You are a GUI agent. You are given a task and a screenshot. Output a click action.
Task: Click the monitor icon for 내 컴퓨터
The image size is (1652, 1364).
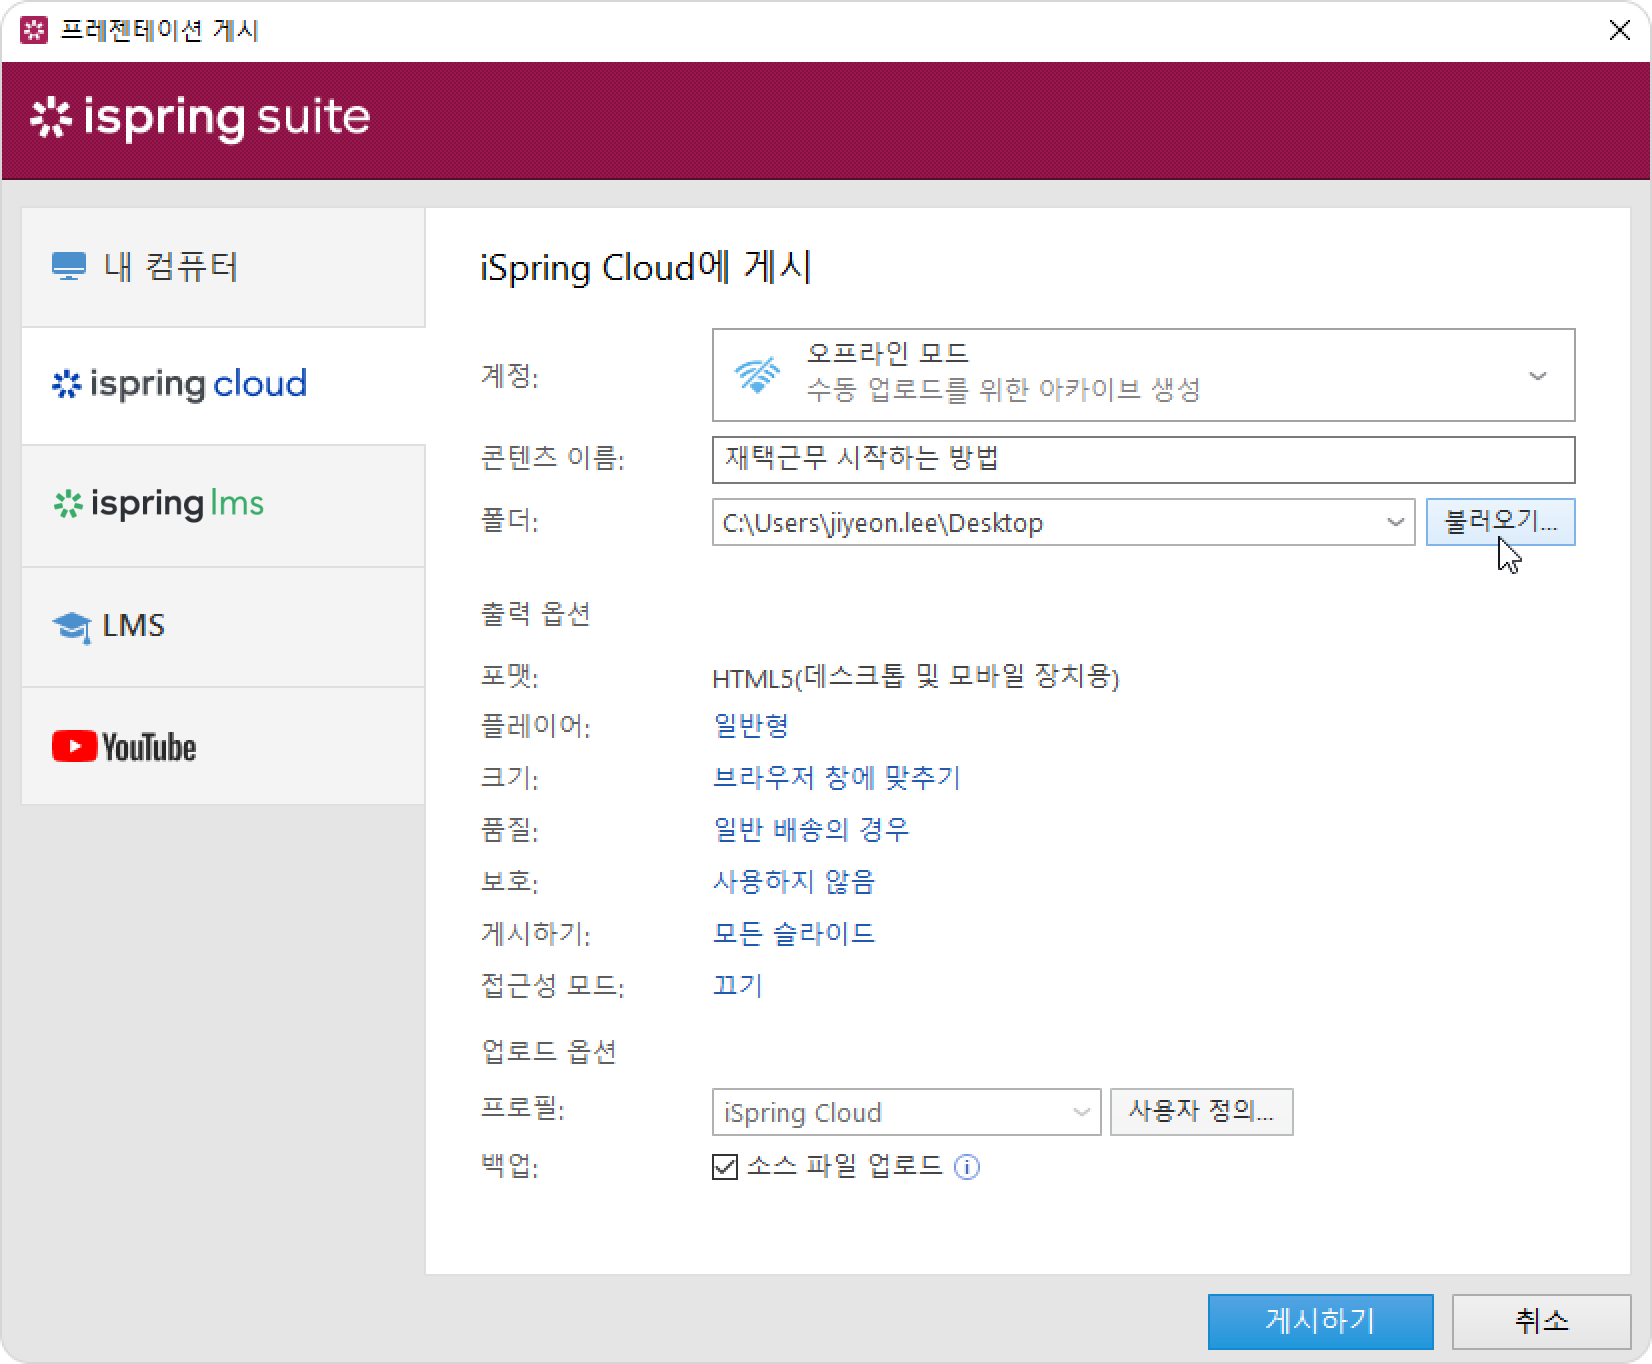69,267
